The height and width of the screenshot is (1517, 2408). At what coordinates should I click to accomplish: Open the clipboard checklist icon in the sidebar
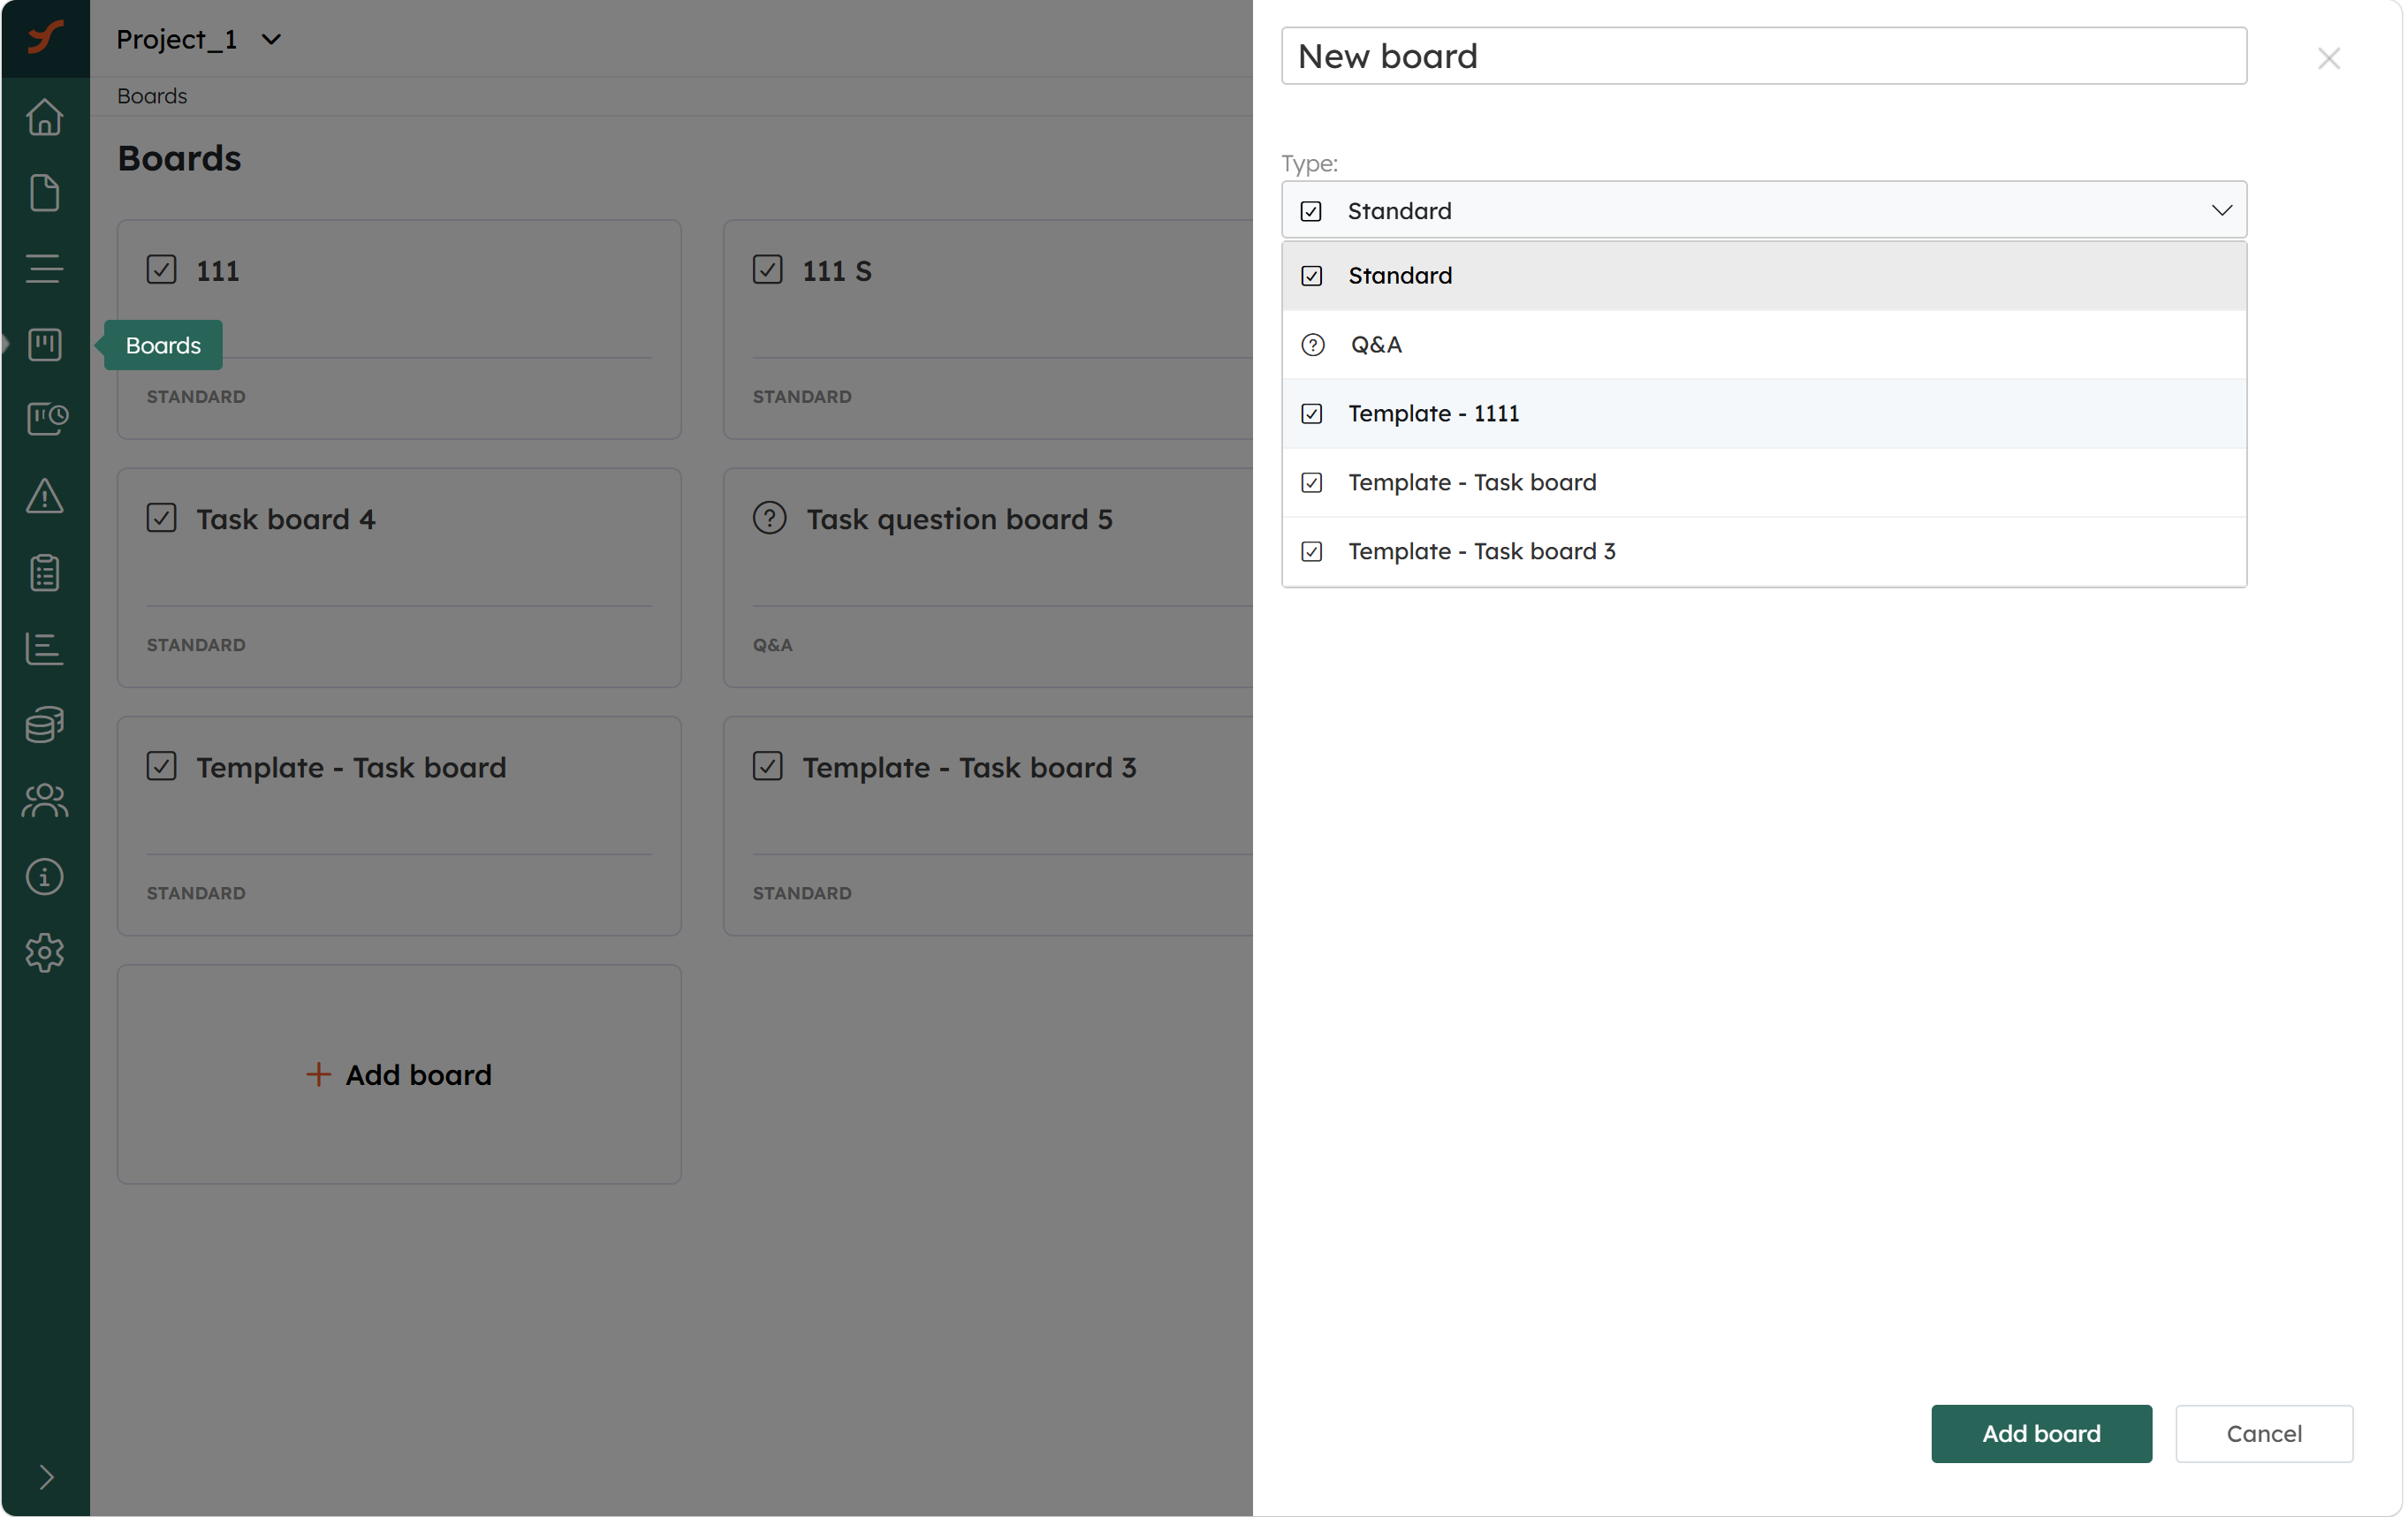click(x=45, y=573)
